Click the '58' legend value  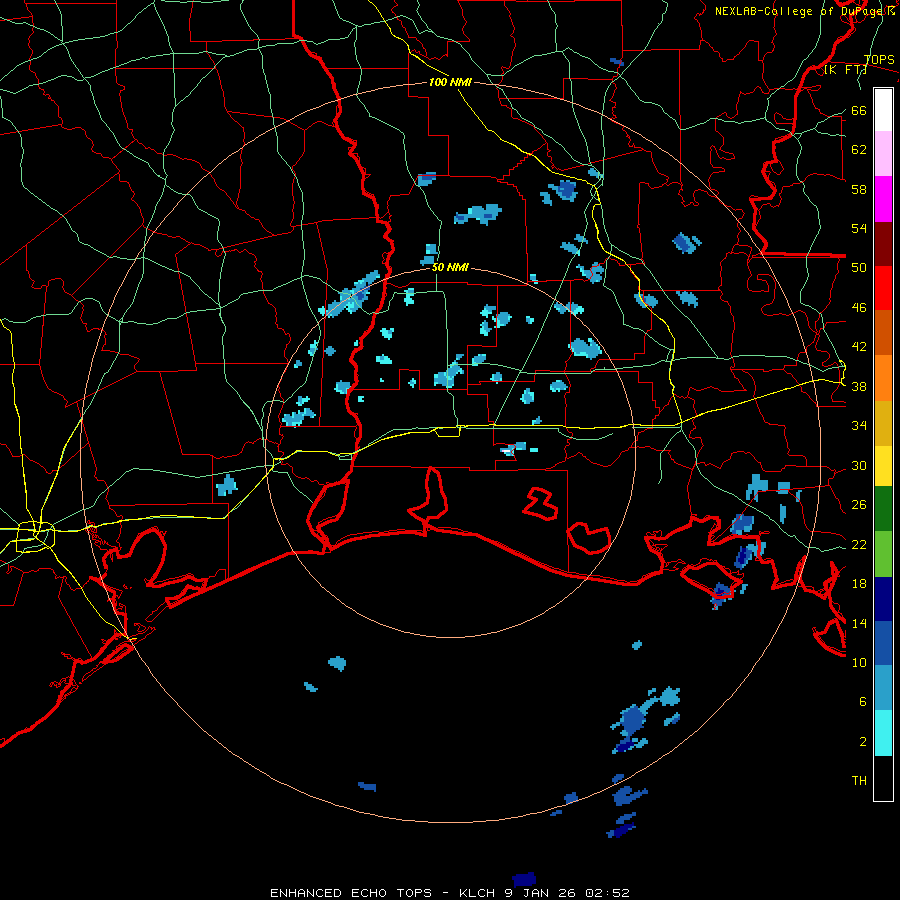coord(859,189)
